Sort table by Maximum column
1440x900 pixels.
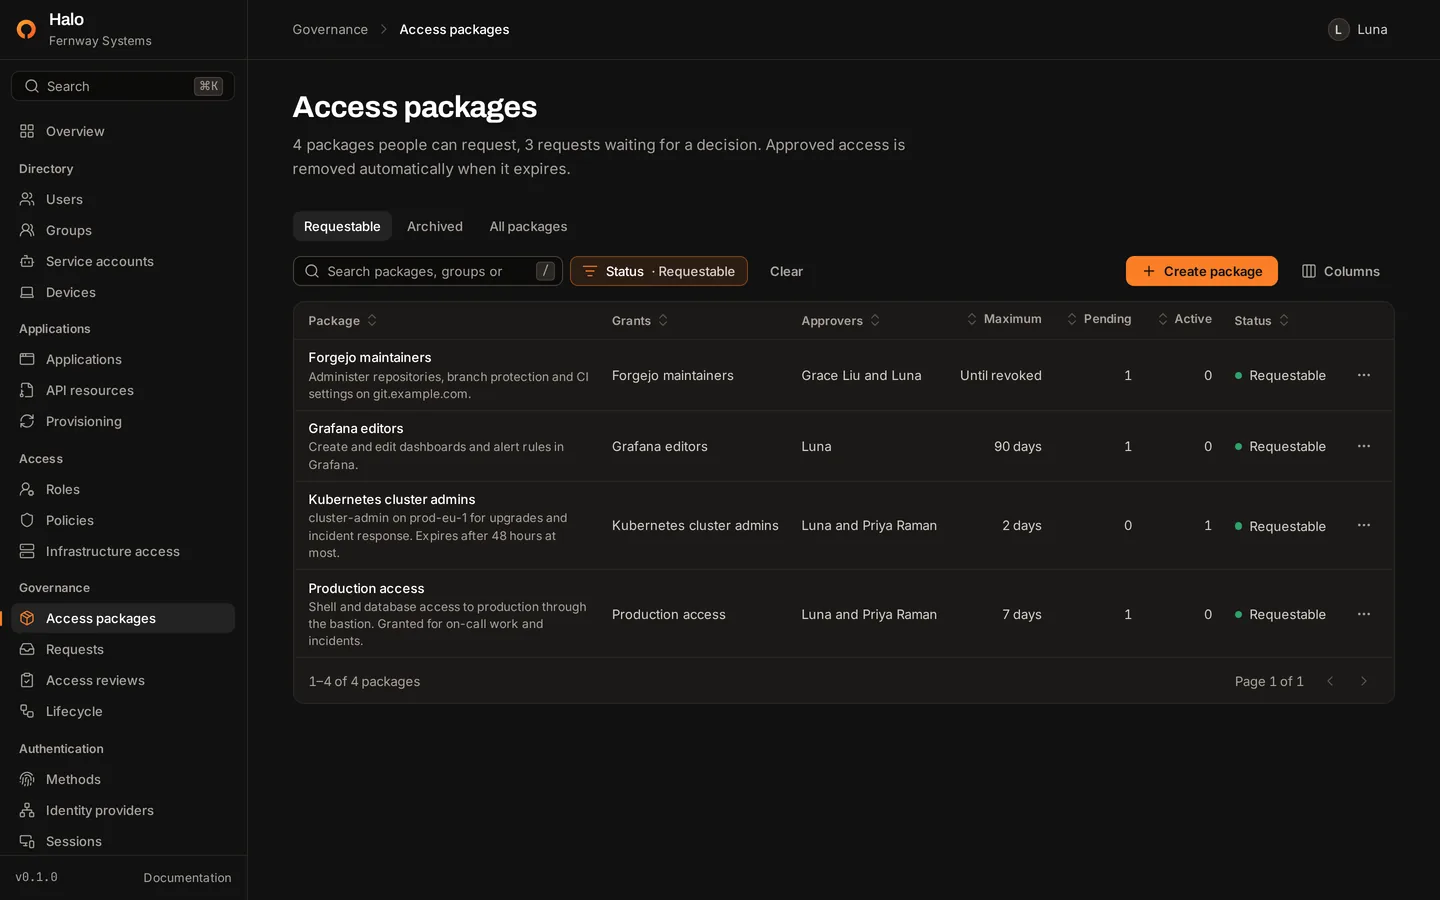(1003, 319)
